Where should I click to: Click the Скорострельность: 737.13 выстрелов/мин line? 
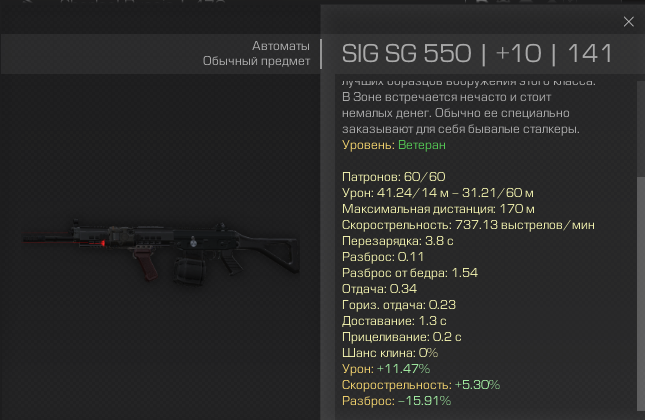click(x=468, y=225)
